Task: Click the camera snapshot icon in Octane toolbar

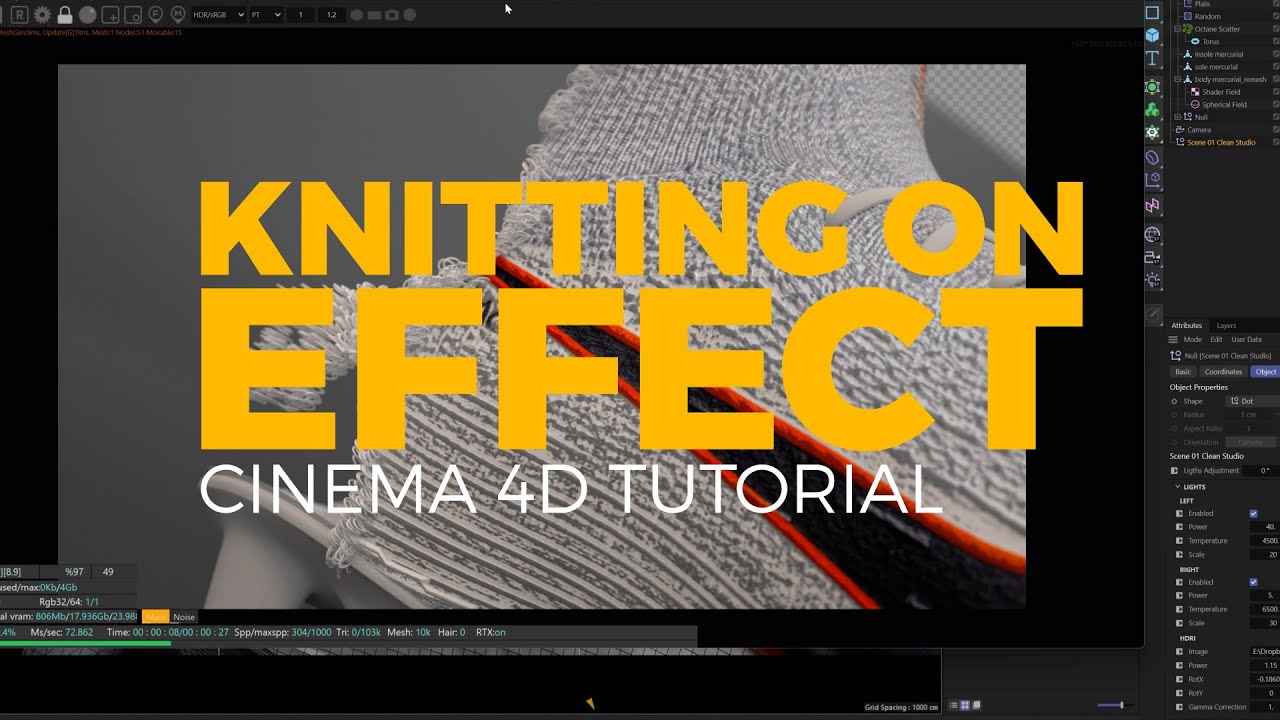Action: point(391,15)
